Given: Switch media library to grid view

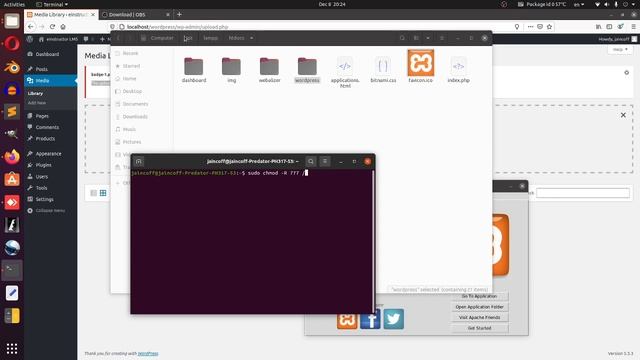Looking at the screenshot, I should (103, 193).
